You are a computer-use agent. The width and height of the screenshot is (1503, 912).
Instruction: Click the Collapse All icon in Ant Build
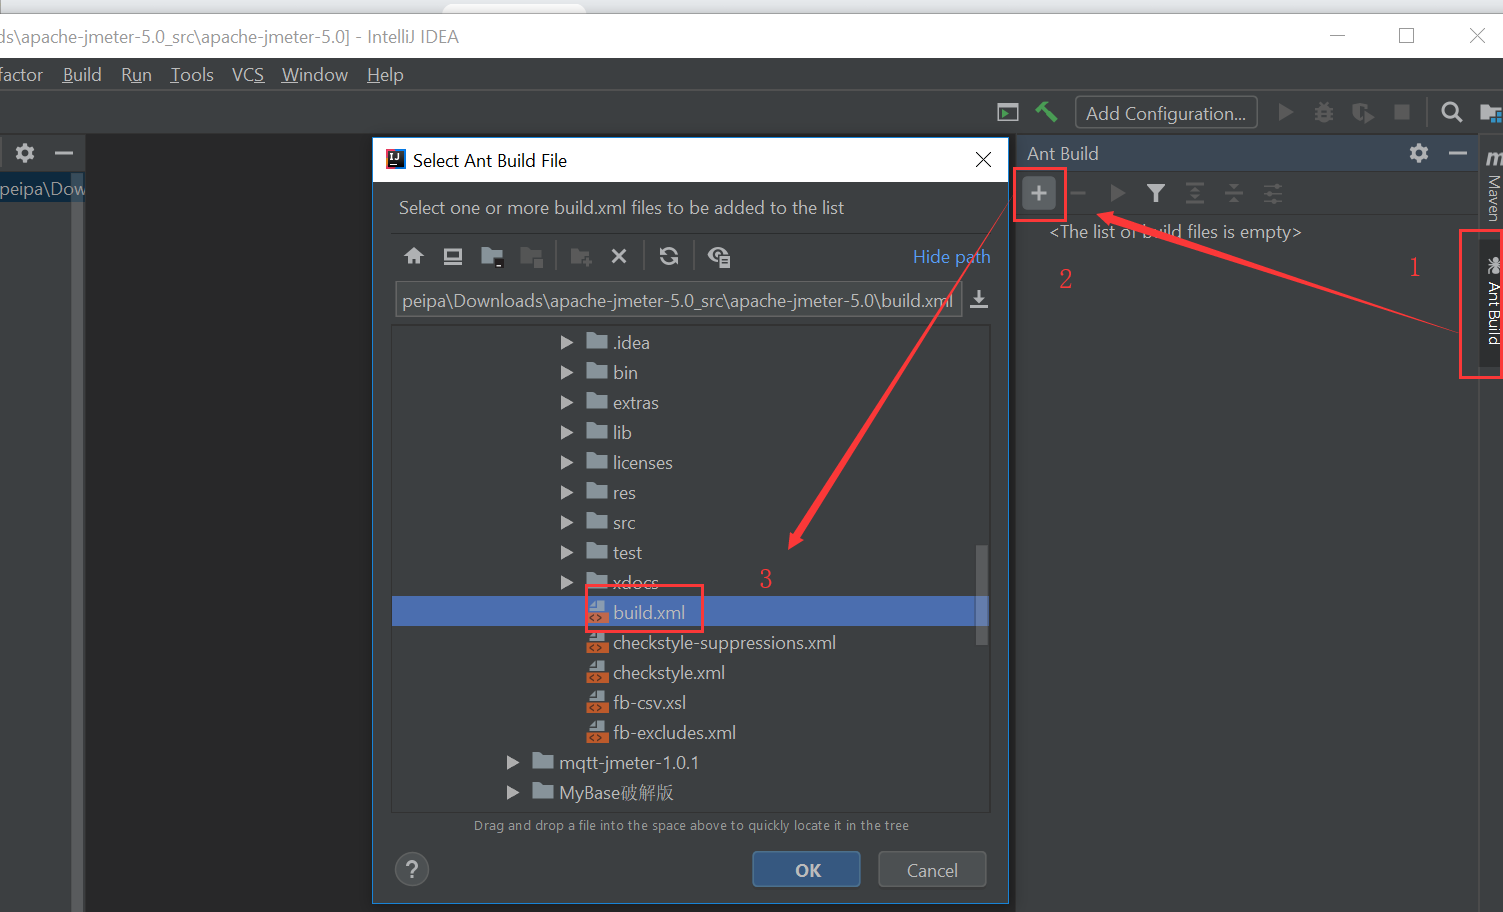click(1234, 193)
